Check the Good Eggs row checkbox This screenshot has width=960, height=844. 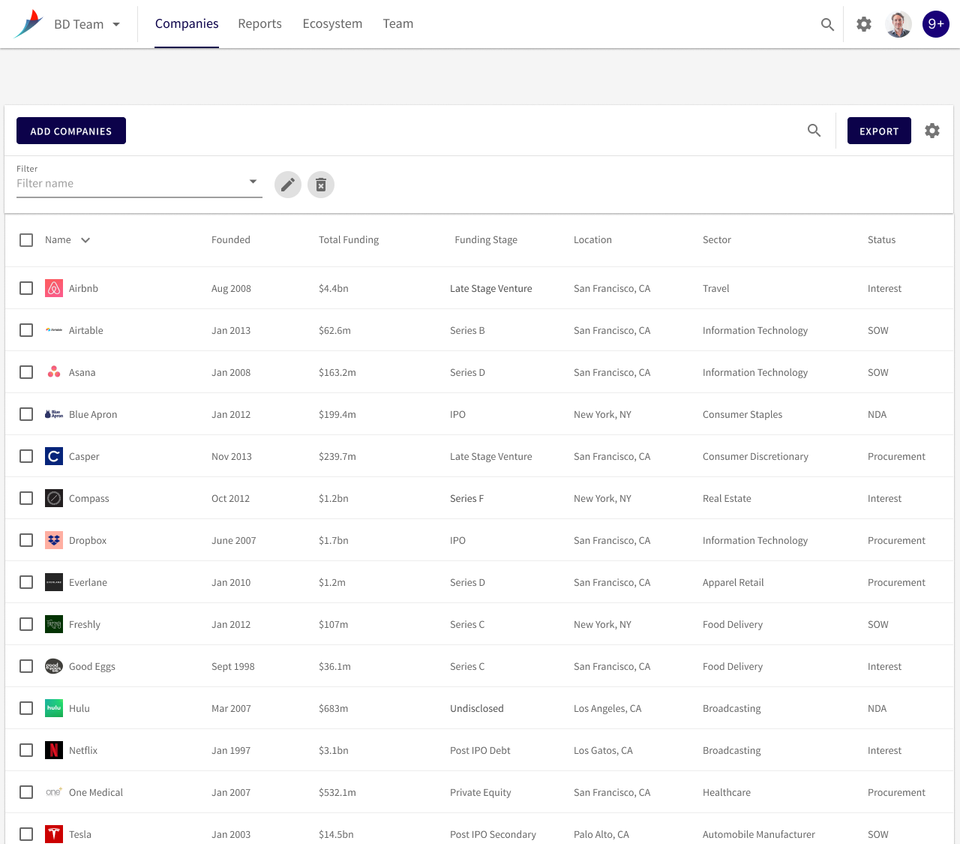coord(26,666)
